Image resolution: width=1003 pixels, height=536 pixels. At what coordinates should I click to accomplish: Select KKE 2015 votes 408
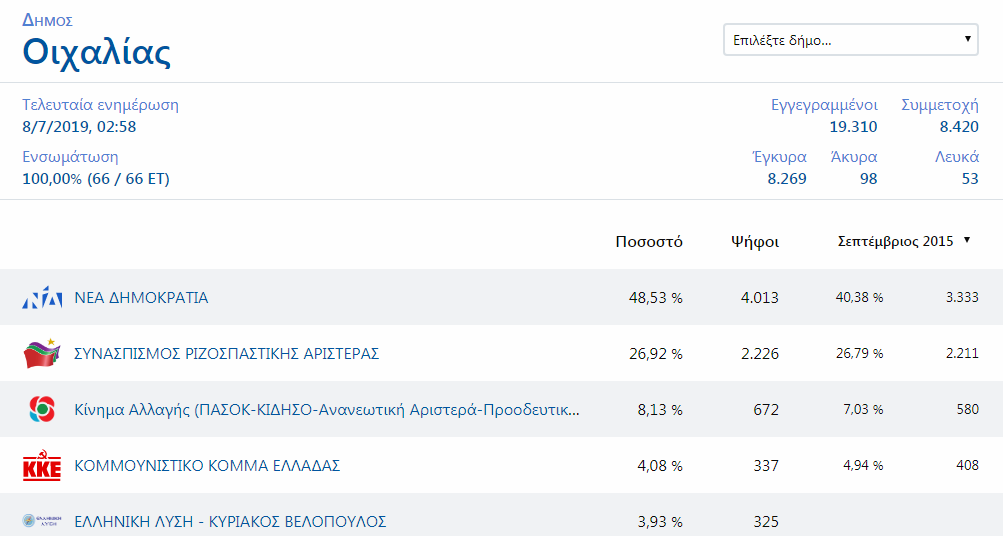click(968, 465)
